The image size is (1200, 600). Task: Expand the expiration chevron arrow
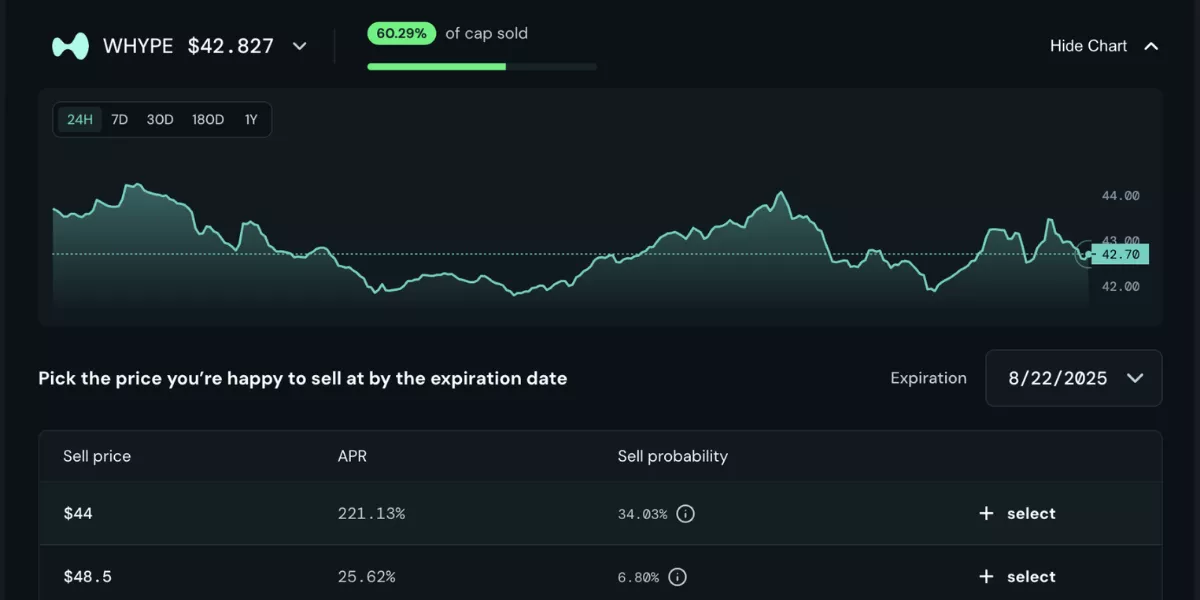[x=1135, y=379]
